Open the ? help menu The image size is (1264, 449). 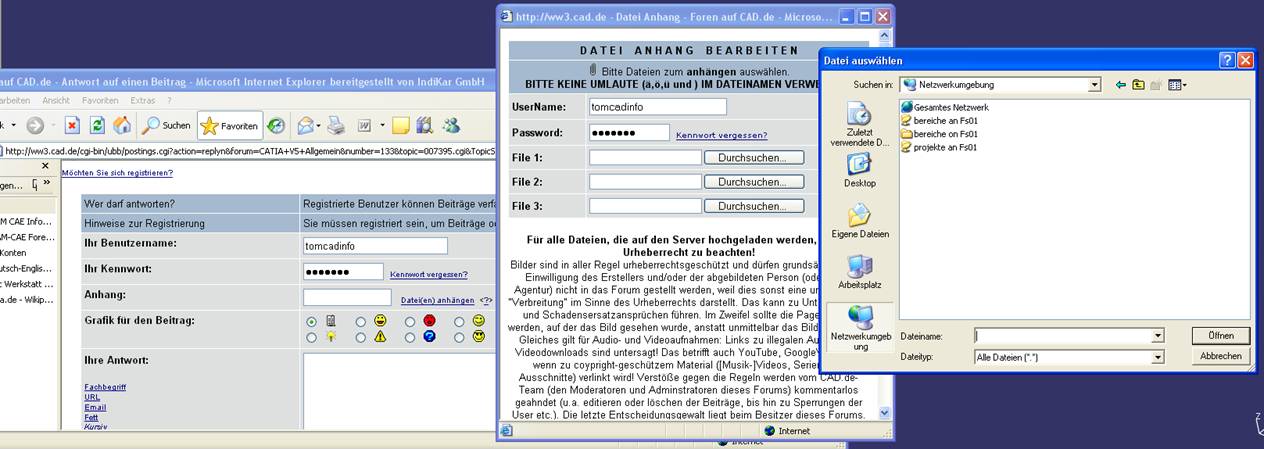(x=170, y=100)
